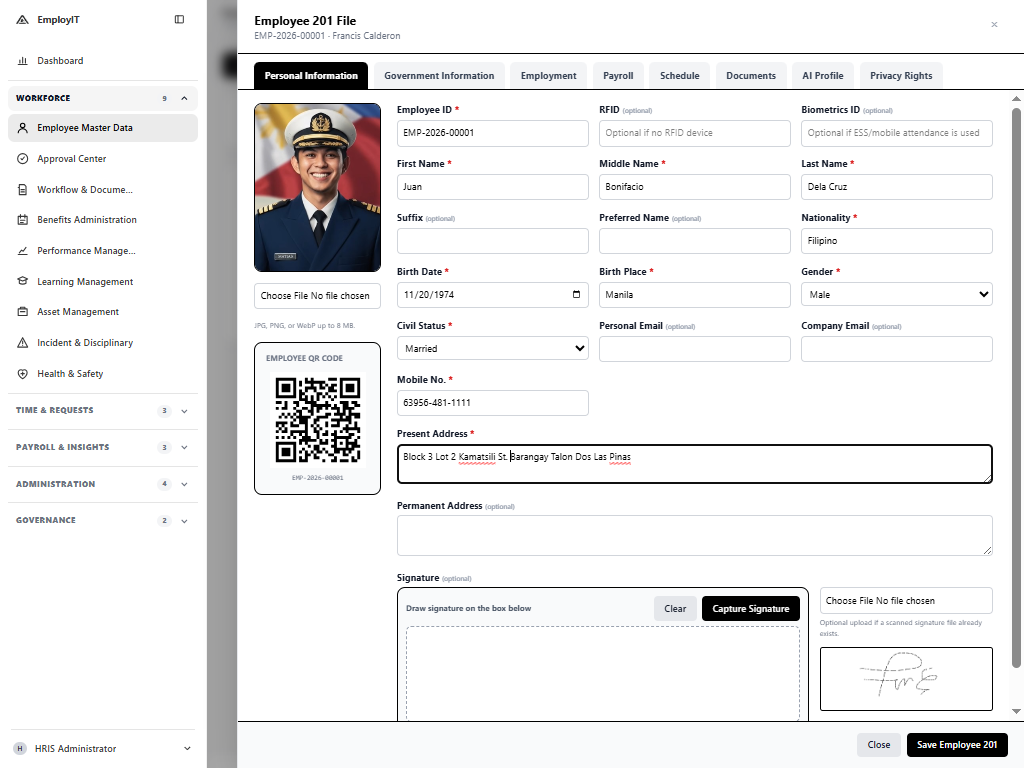Click the Save Employee 201 button
This screenshot has width=1024, height=768.
[957, 744]
